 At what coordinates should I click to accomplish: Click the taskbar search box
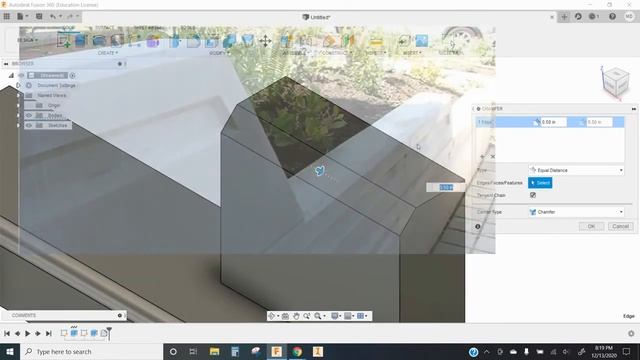click(x=91, y=351)
